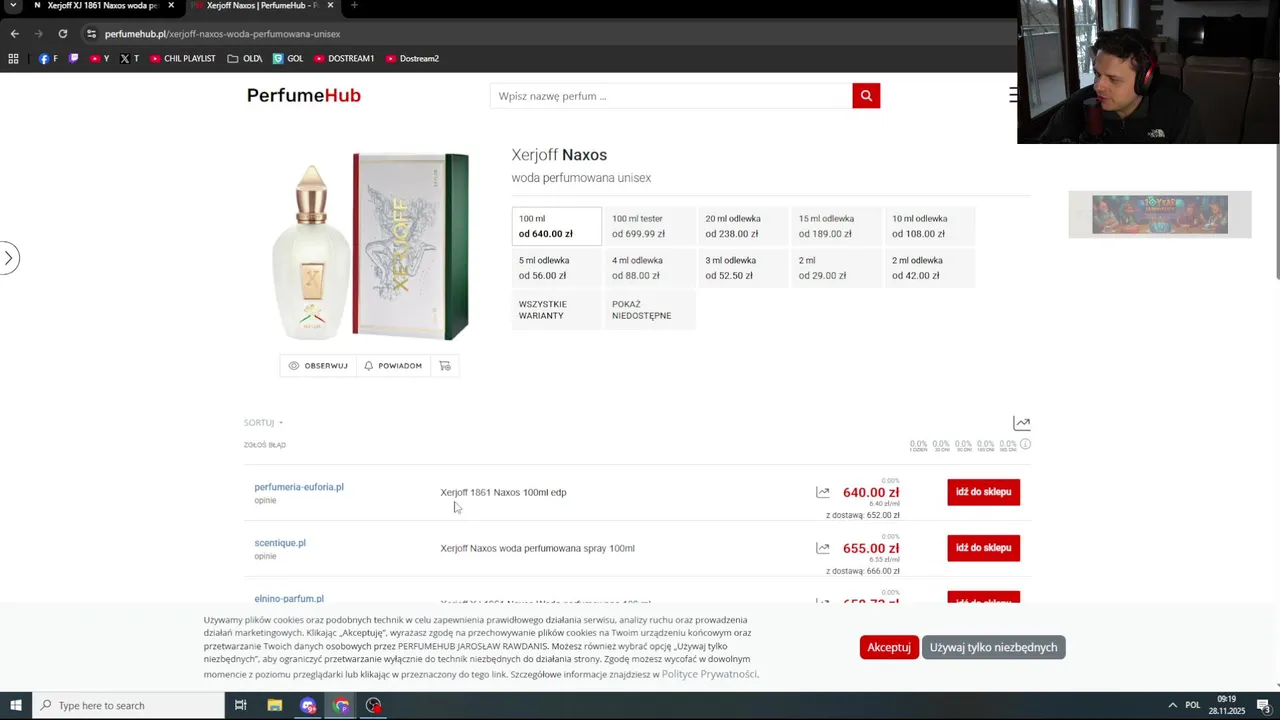Open the price chart for 655.00 zł offer
1280x720 pixels.
point(822,548)
